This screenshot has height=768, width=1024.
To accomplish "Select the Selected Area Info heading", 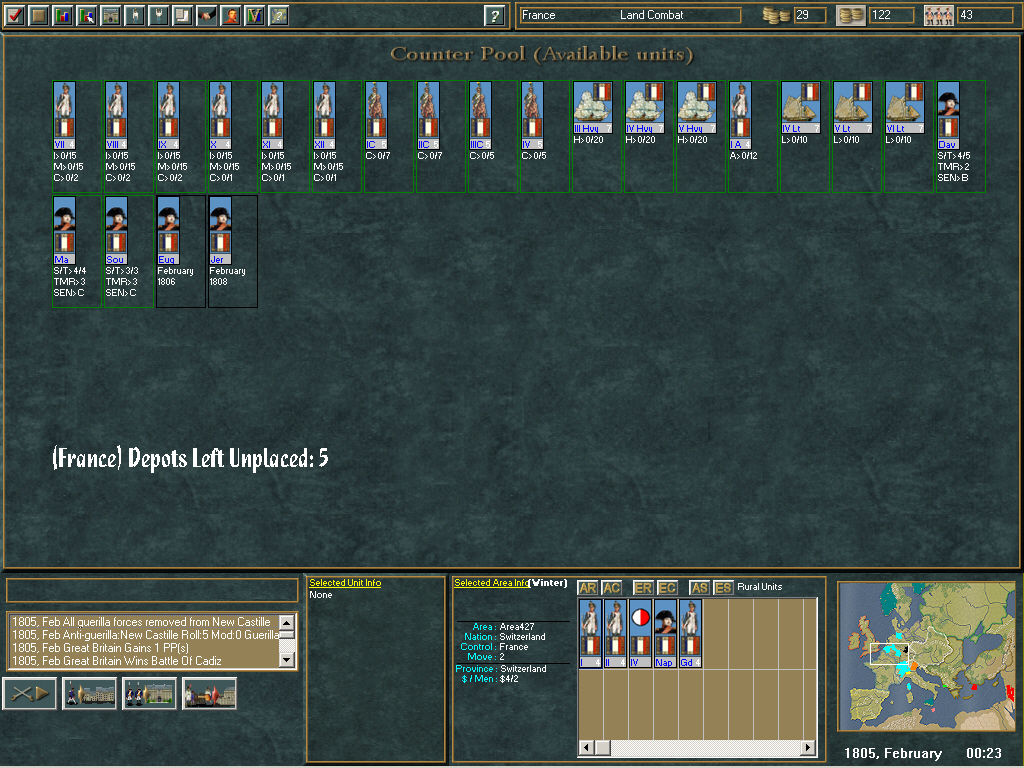I will click(490, 583).
